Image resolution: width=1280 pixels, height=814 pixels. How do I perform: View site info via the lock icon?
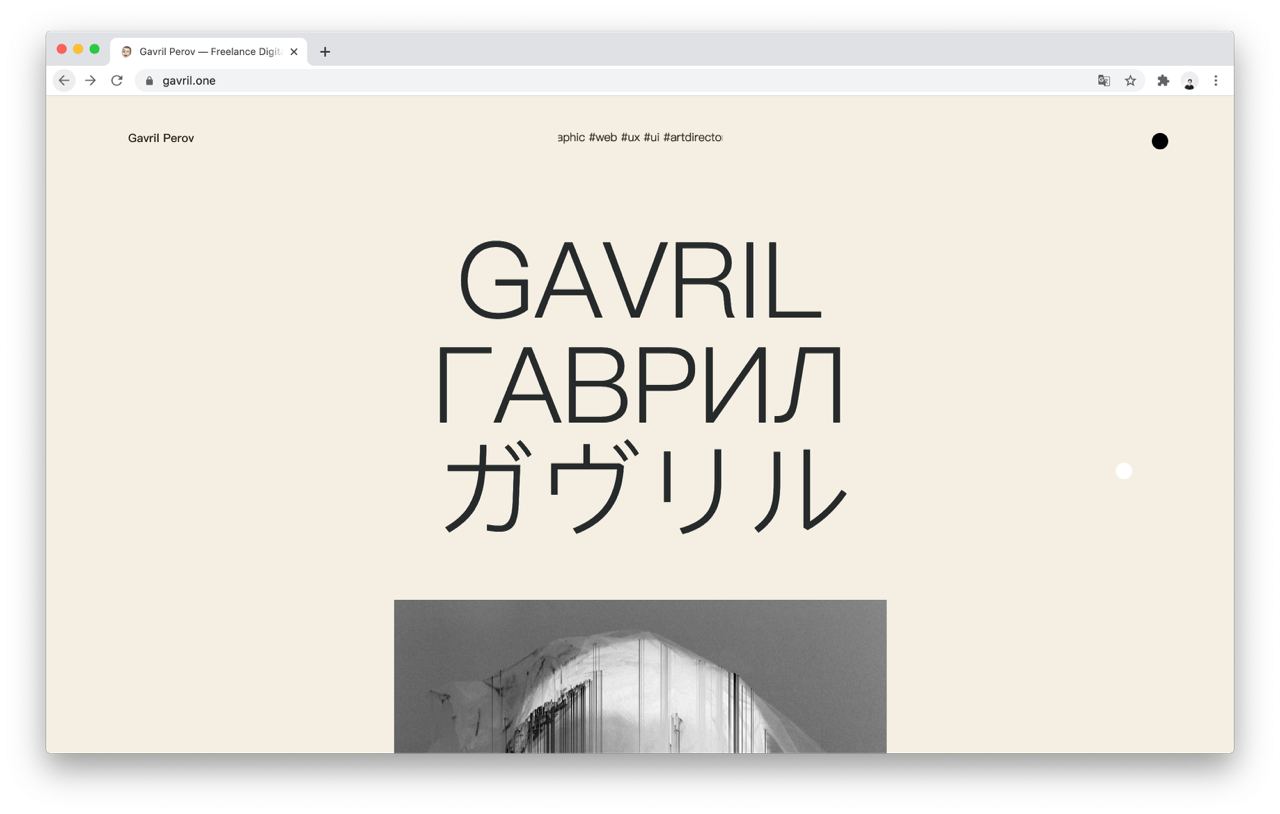149,81
